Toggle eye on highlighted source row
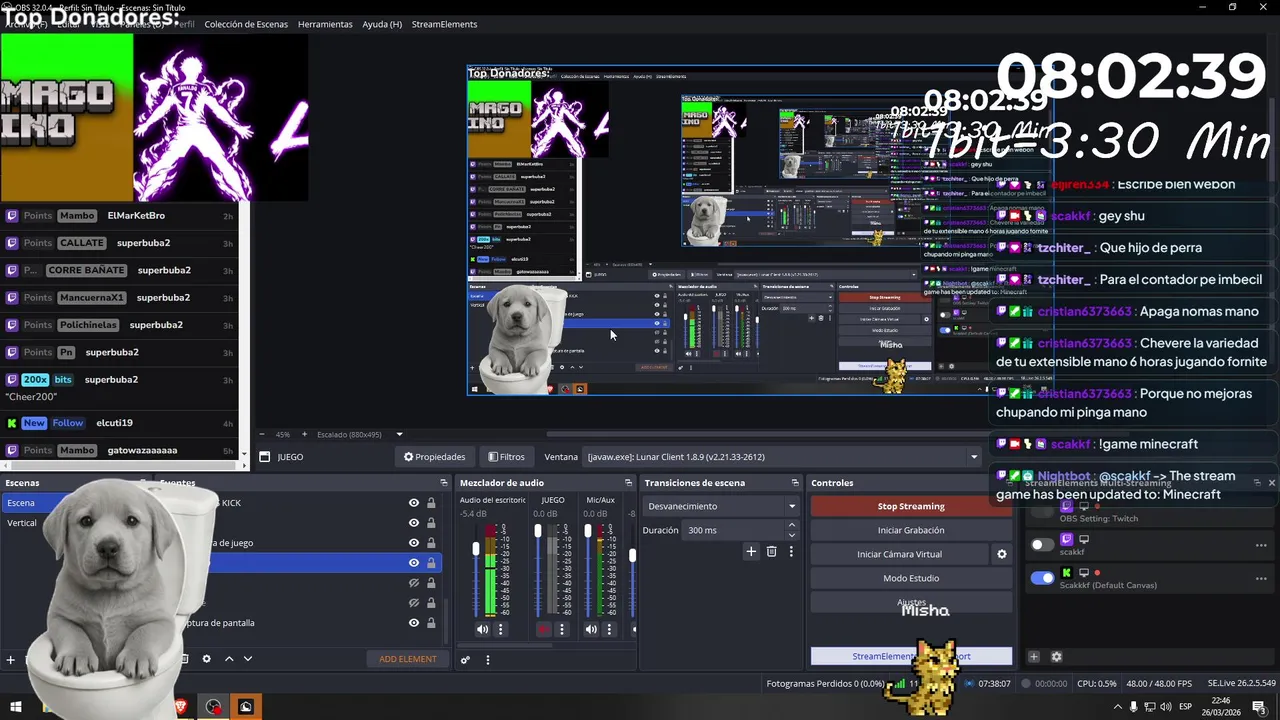Screen dimensions: 1280x720 (x=414, y=563)
